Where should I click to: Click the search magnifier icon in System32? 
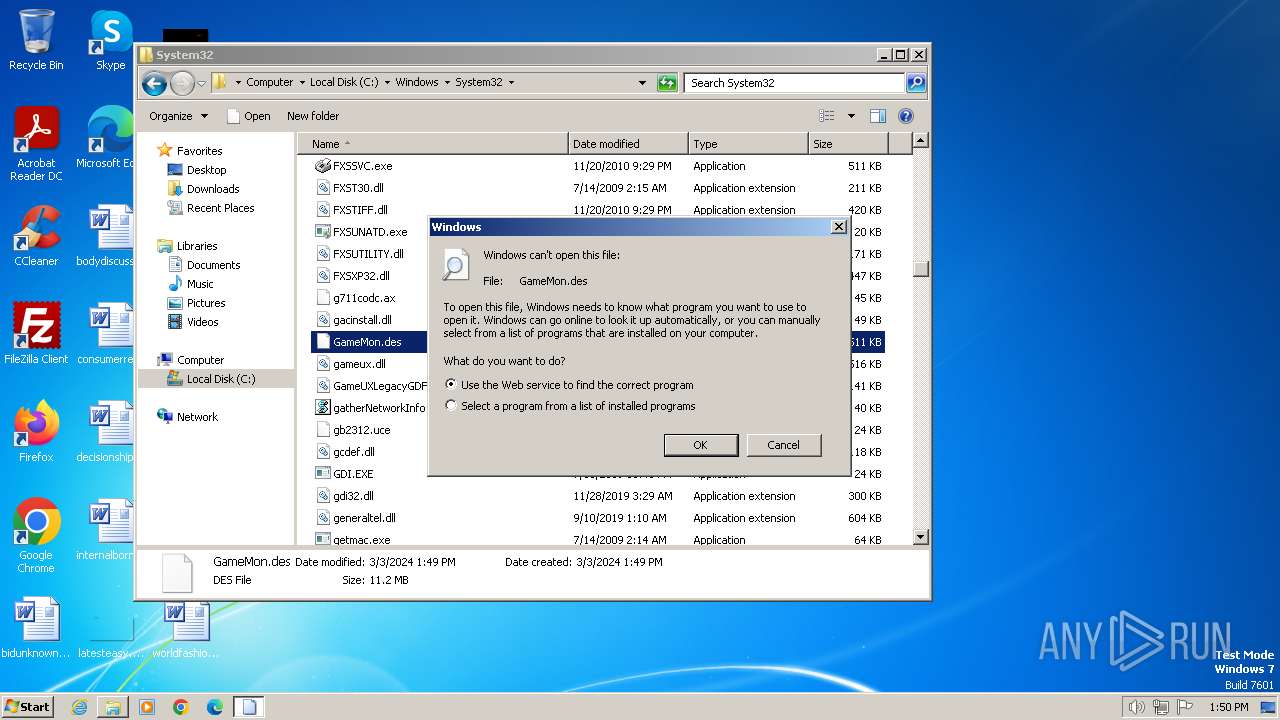(916, 83)
